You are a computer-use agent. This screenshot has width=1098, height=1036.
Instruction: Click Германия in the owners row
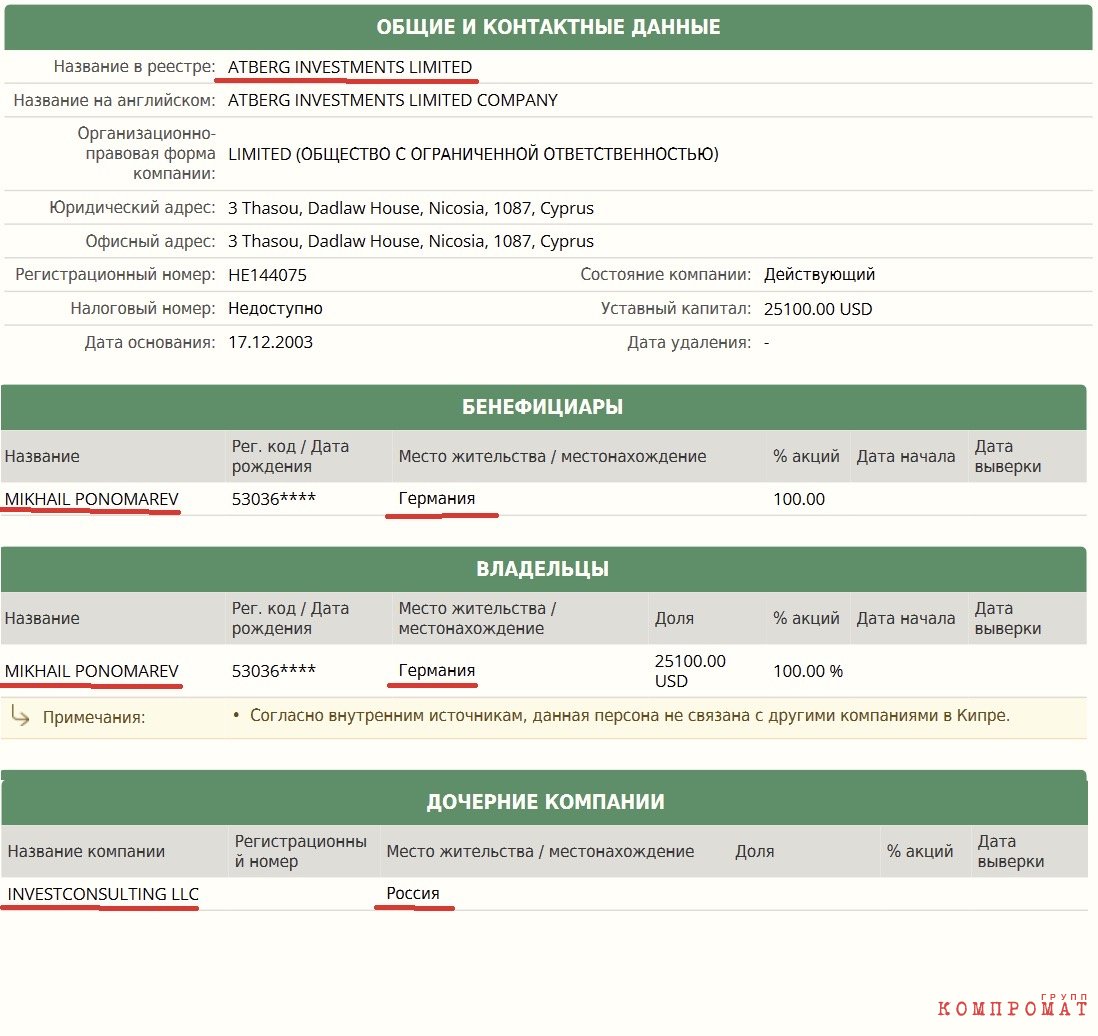point(437,670)
